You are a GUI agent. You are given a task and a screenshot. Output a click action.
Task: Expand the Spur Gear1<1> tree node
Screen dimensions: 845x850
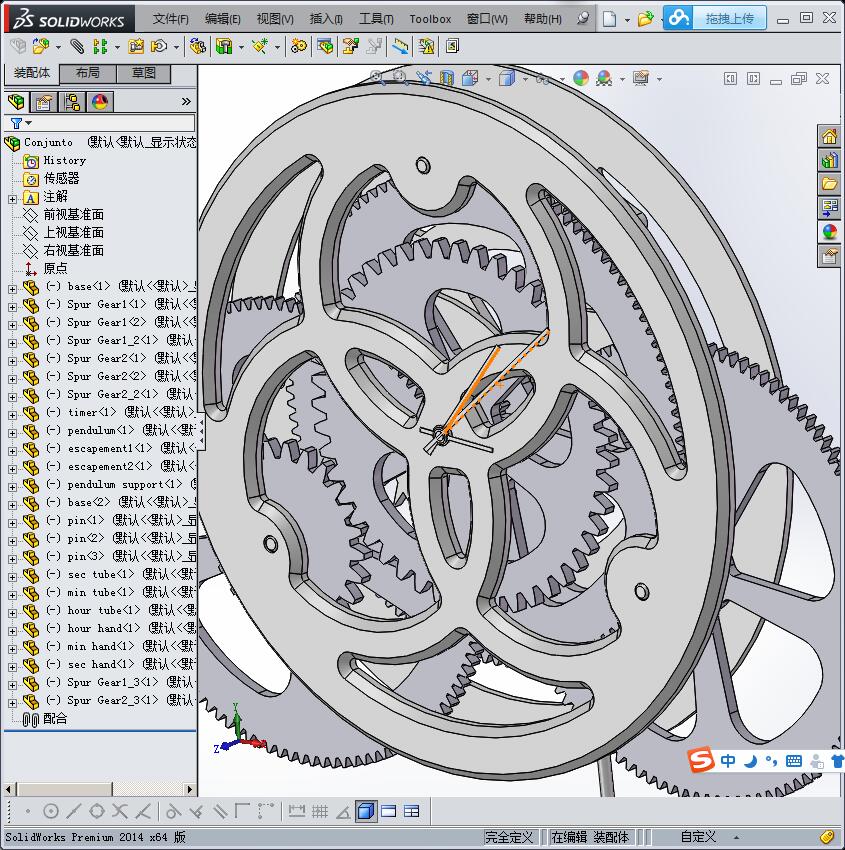click(x=12, y=305)
